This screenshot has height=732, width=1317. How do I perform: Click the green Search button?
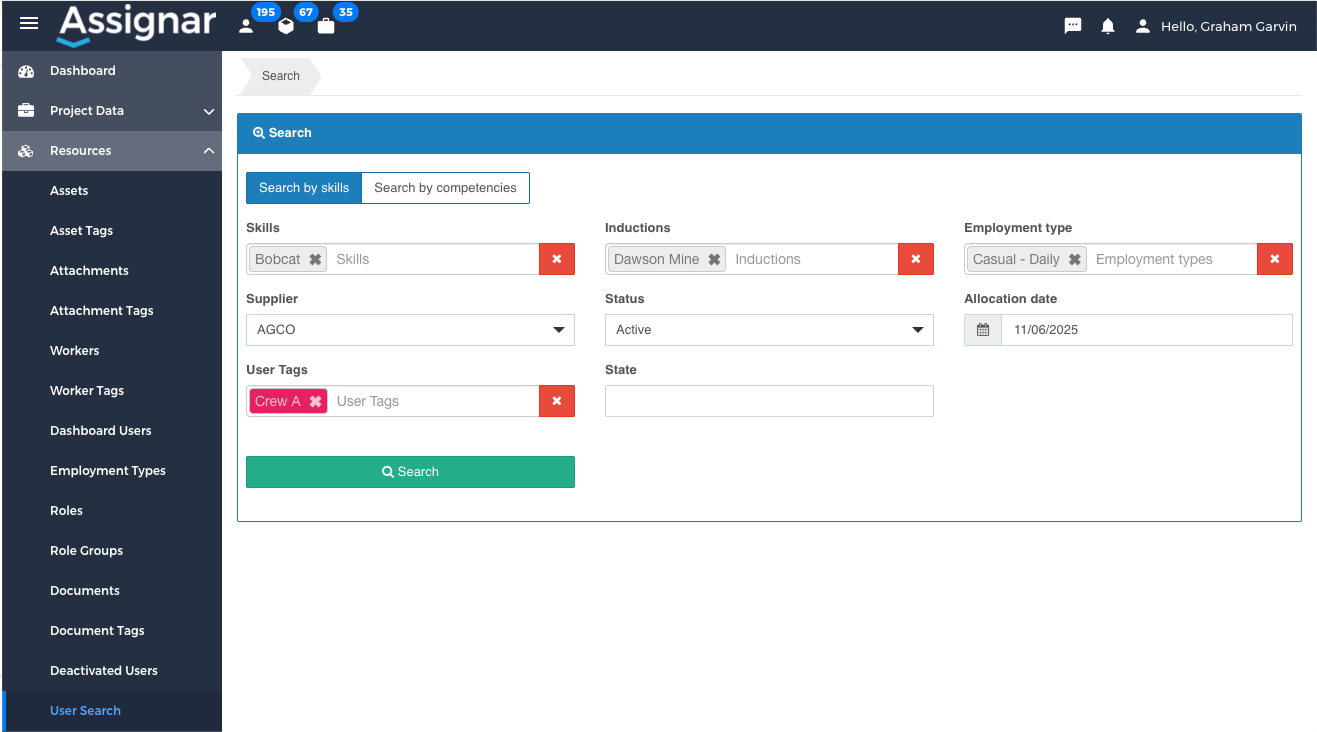410,472
